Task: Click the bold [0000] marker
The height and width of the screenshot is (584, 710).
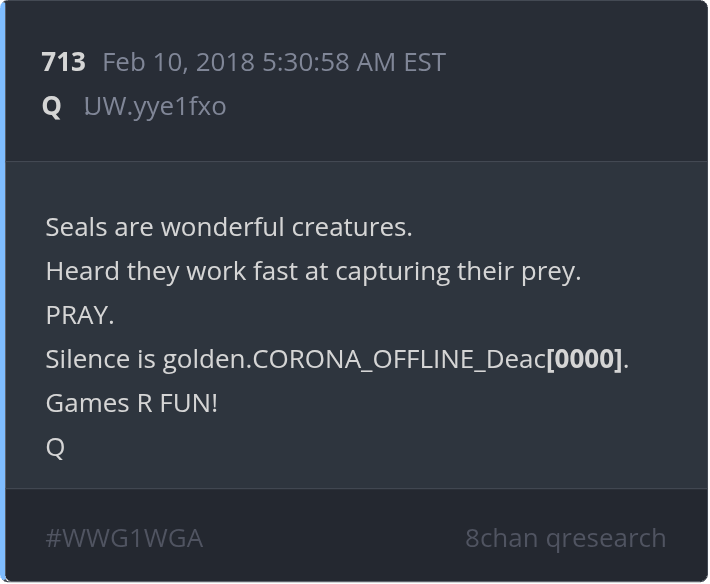Action: click(584, 359)
